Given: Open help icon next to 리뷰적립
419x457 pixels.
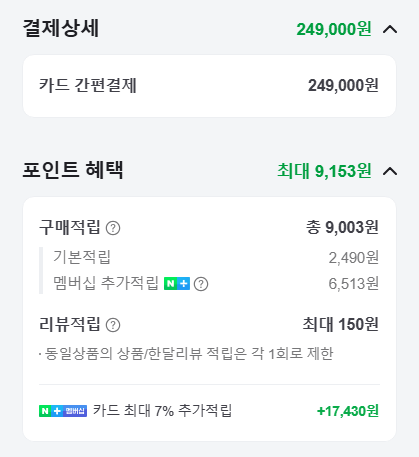Looking at the screenshot, I should click(113, 325).
